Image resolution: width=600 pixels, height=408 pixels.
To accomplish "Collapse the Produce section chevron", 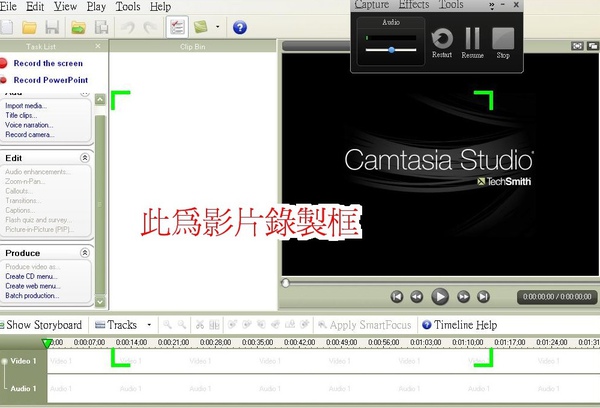I will (x=85, y=253).
